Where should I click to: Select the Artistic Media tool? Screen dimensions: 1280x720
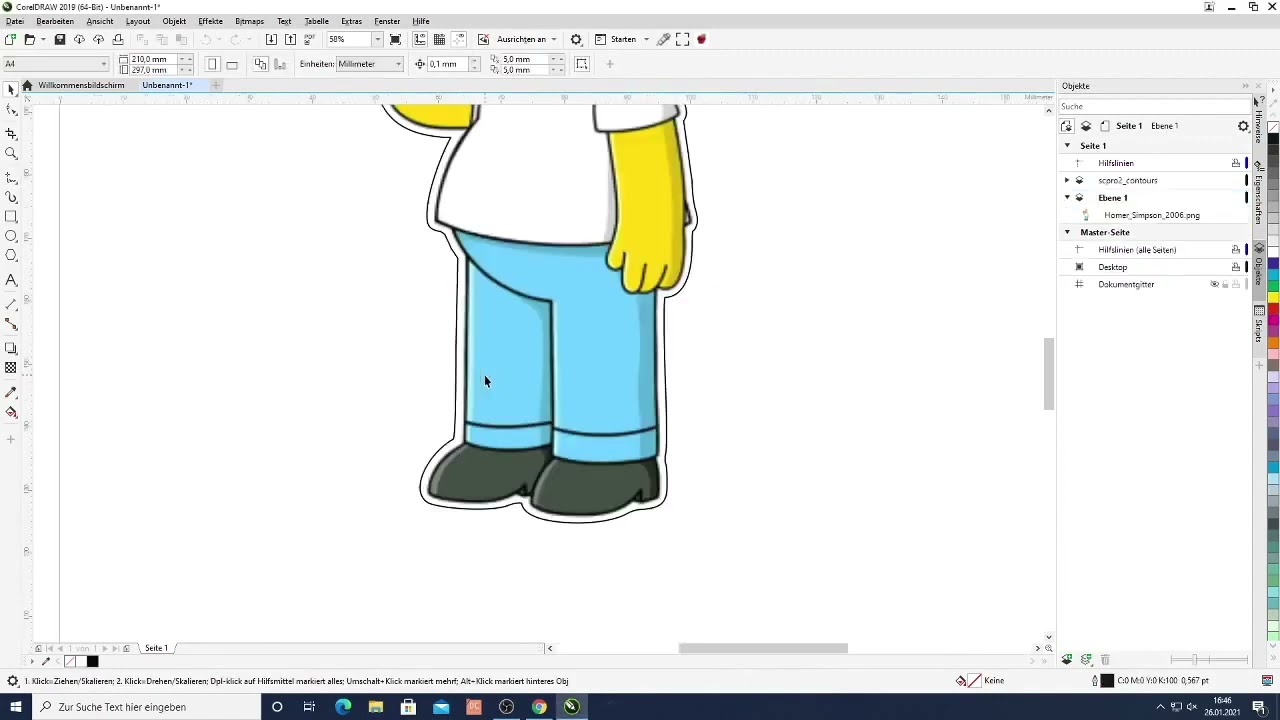point(11,197)
